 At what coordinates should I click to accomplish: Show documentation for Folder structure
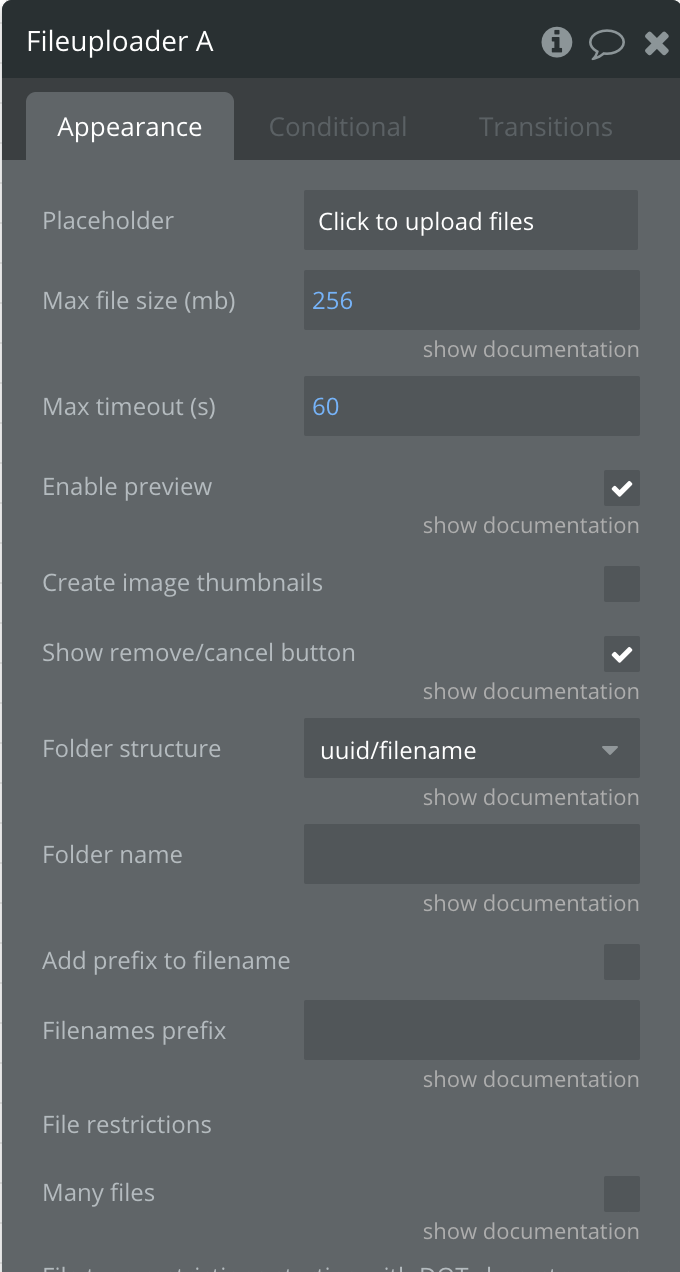point(530,798)
